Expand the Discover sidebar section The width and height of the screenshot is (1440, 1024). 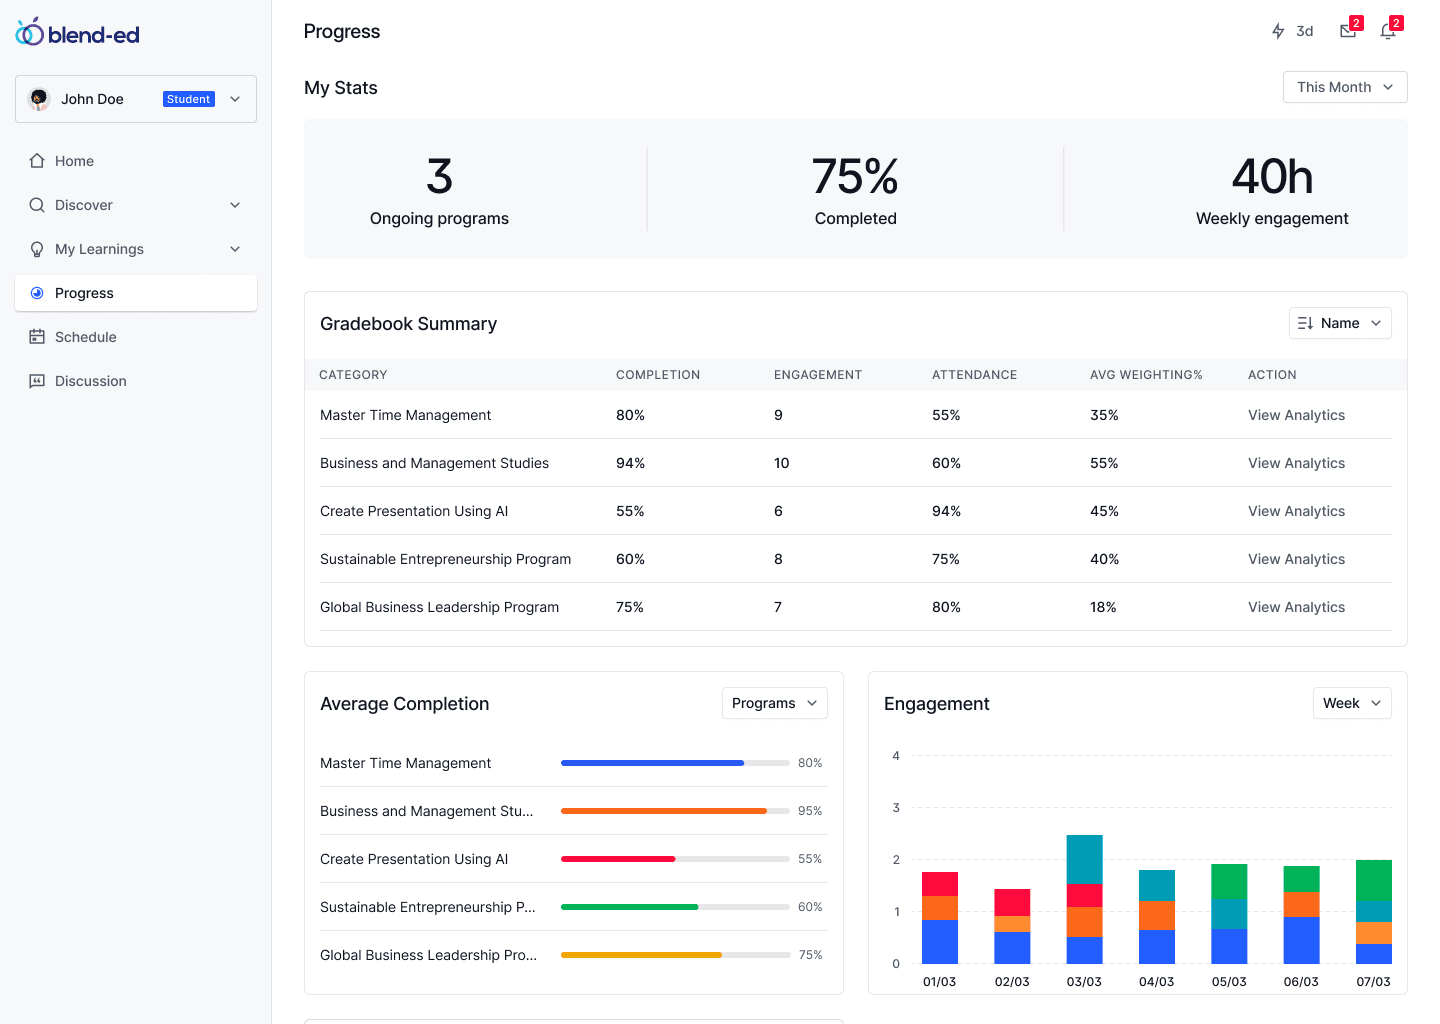234,205
